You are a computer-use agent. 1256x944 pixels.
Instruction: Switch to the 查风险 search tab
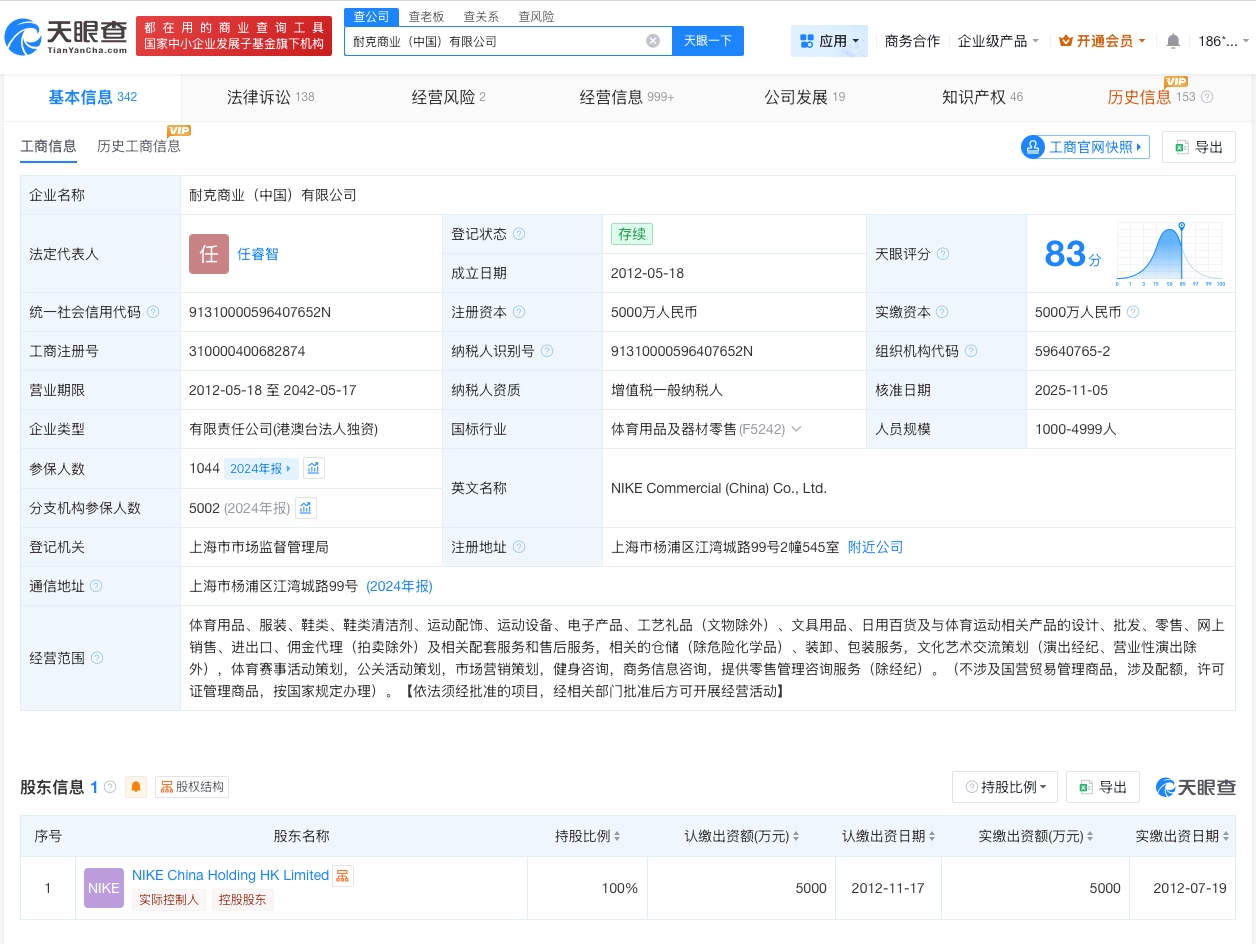[x=536, y=17]
